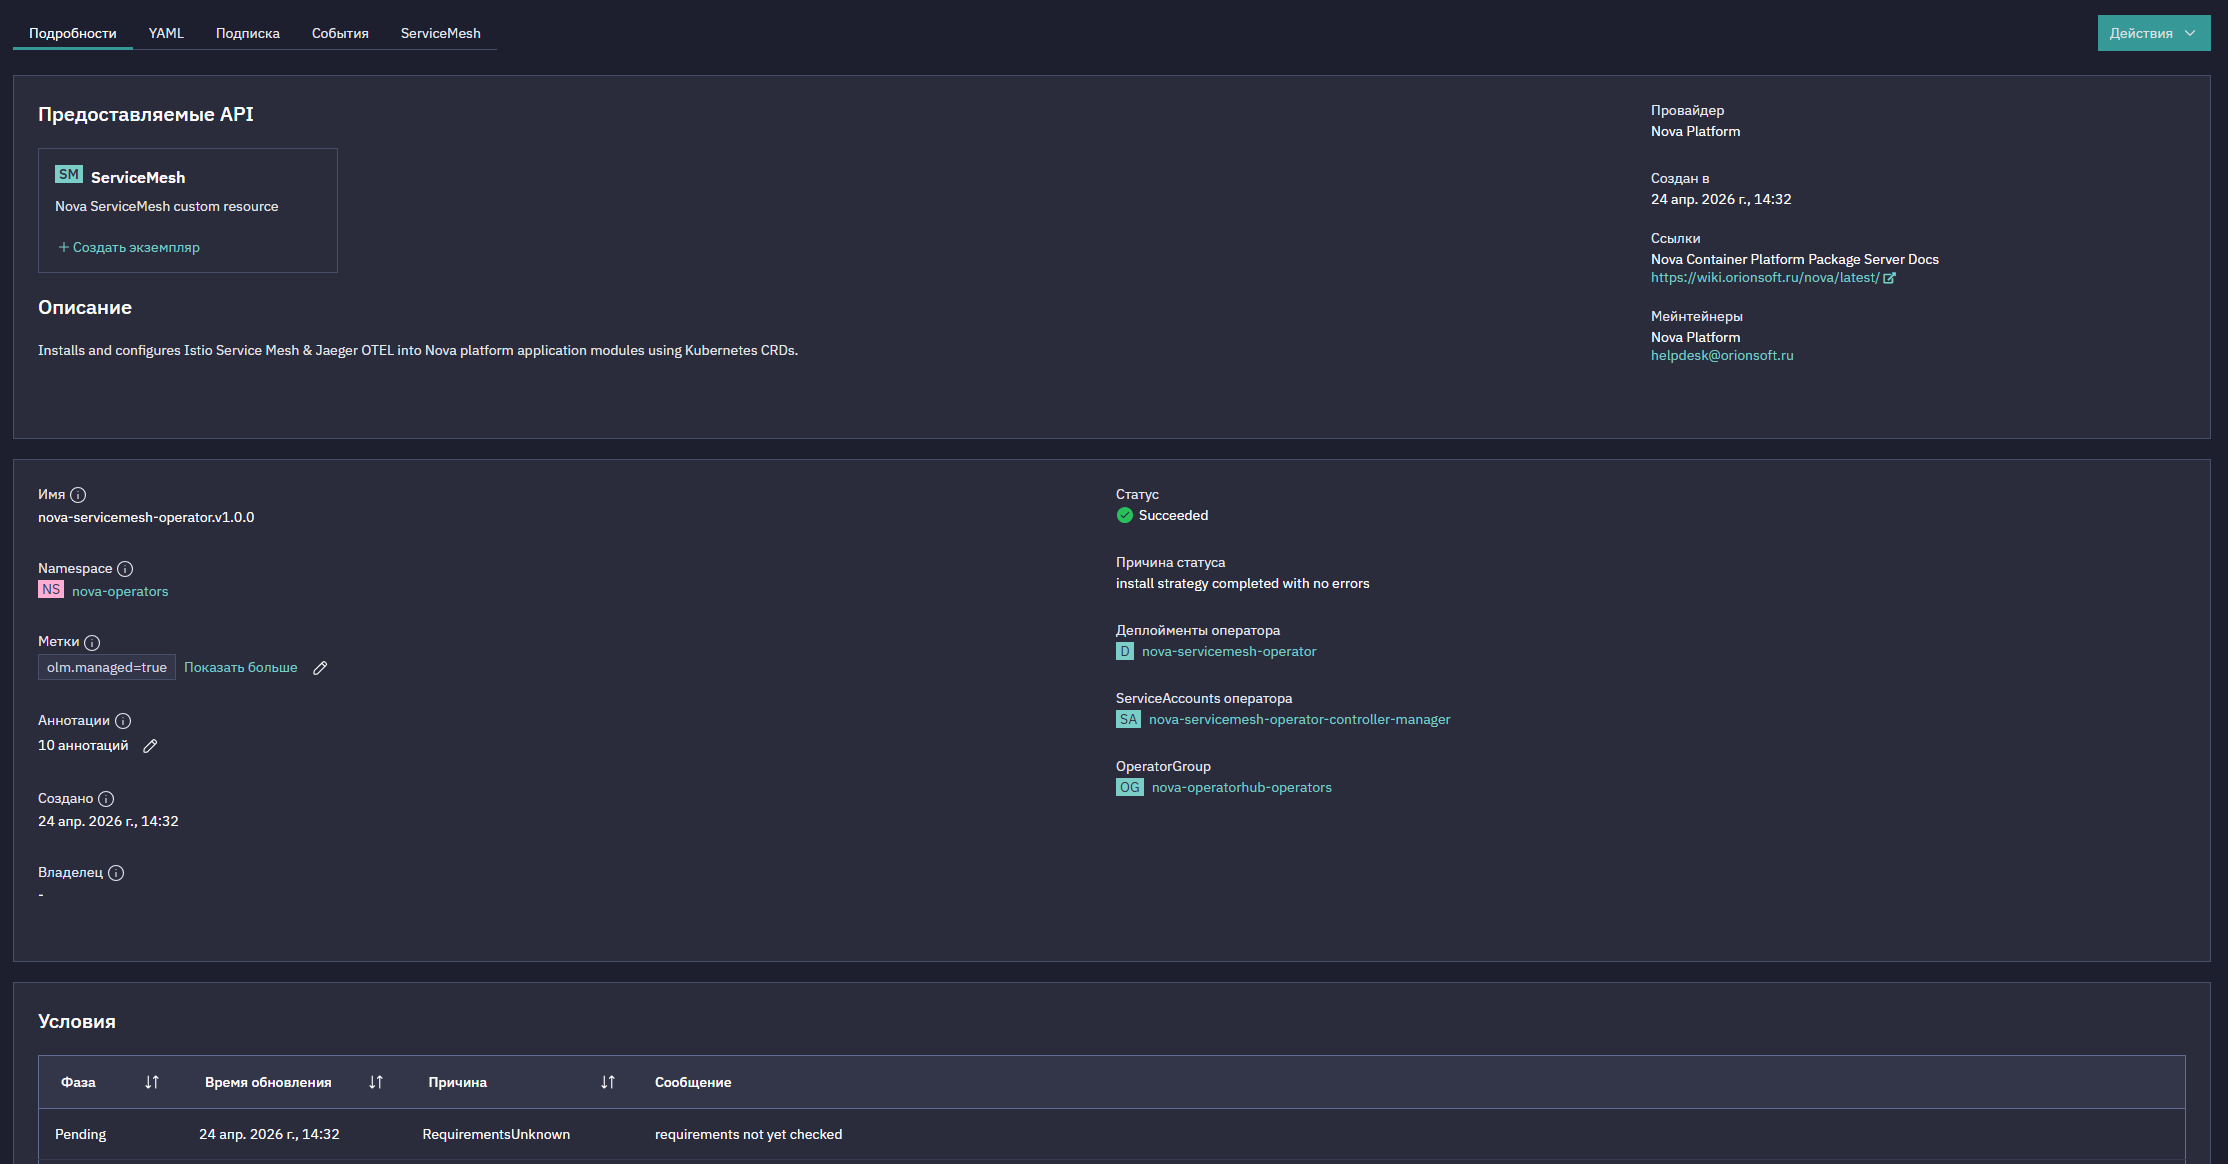2228x1164 pixels.
Task: Click helpdesk@orionsoft.ru email link
Action: (1722, 355)
